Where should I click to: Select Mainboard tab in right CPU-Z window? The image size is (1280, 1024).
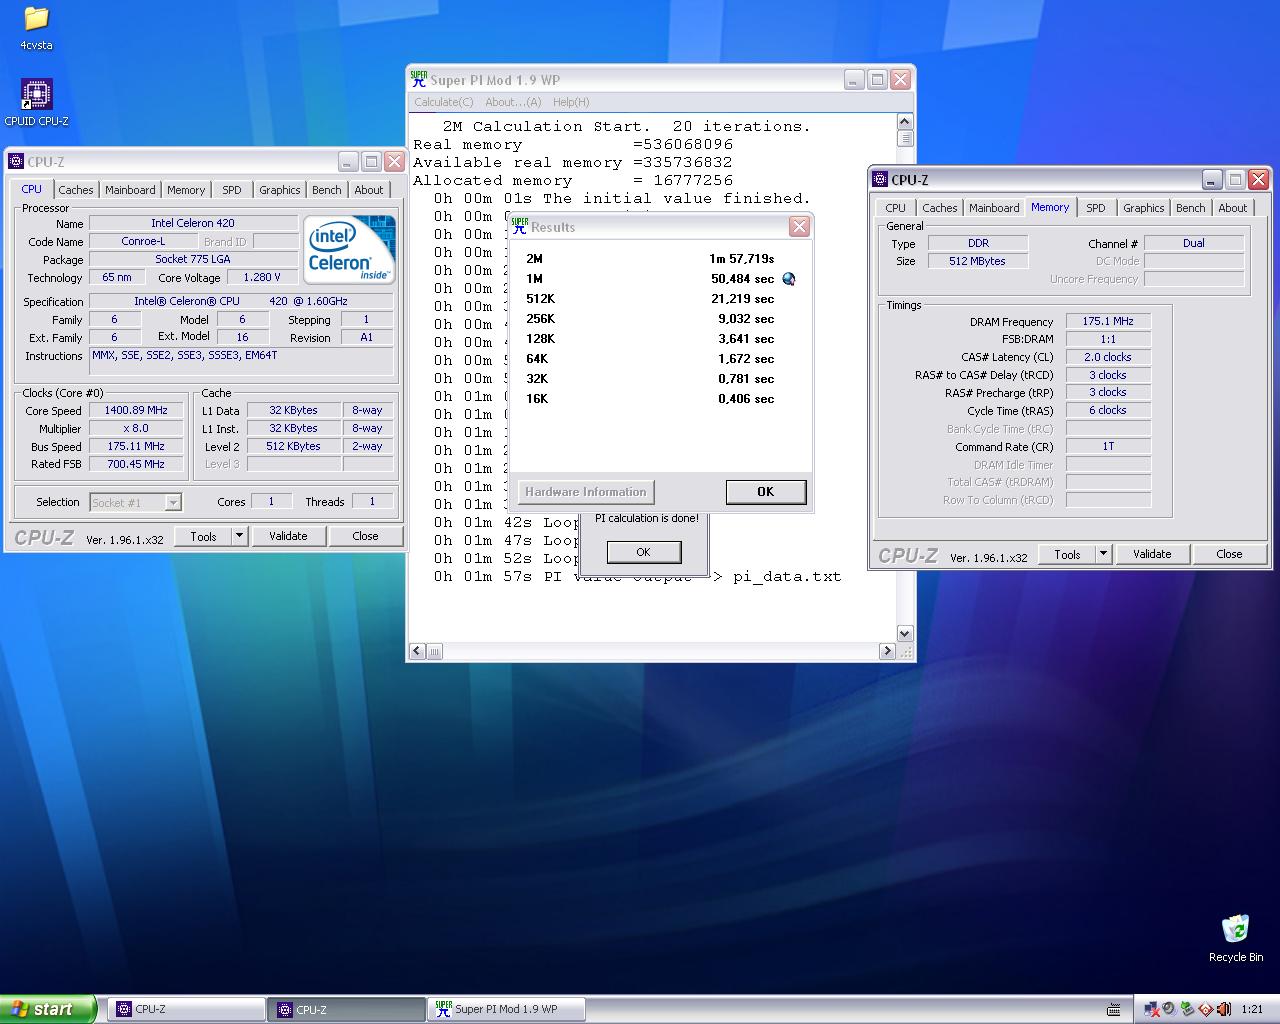994,208
